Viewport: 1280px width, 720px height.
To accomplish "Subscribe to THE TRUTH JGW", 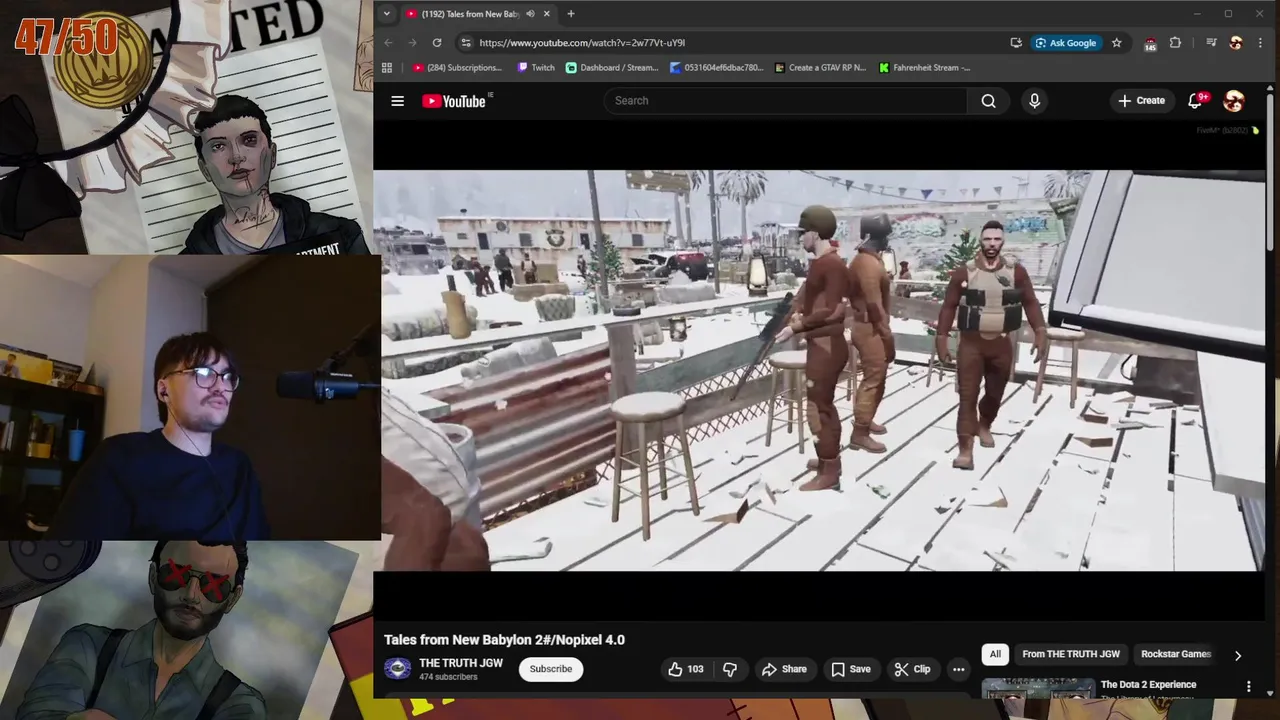I will click(x=551, y=669).
